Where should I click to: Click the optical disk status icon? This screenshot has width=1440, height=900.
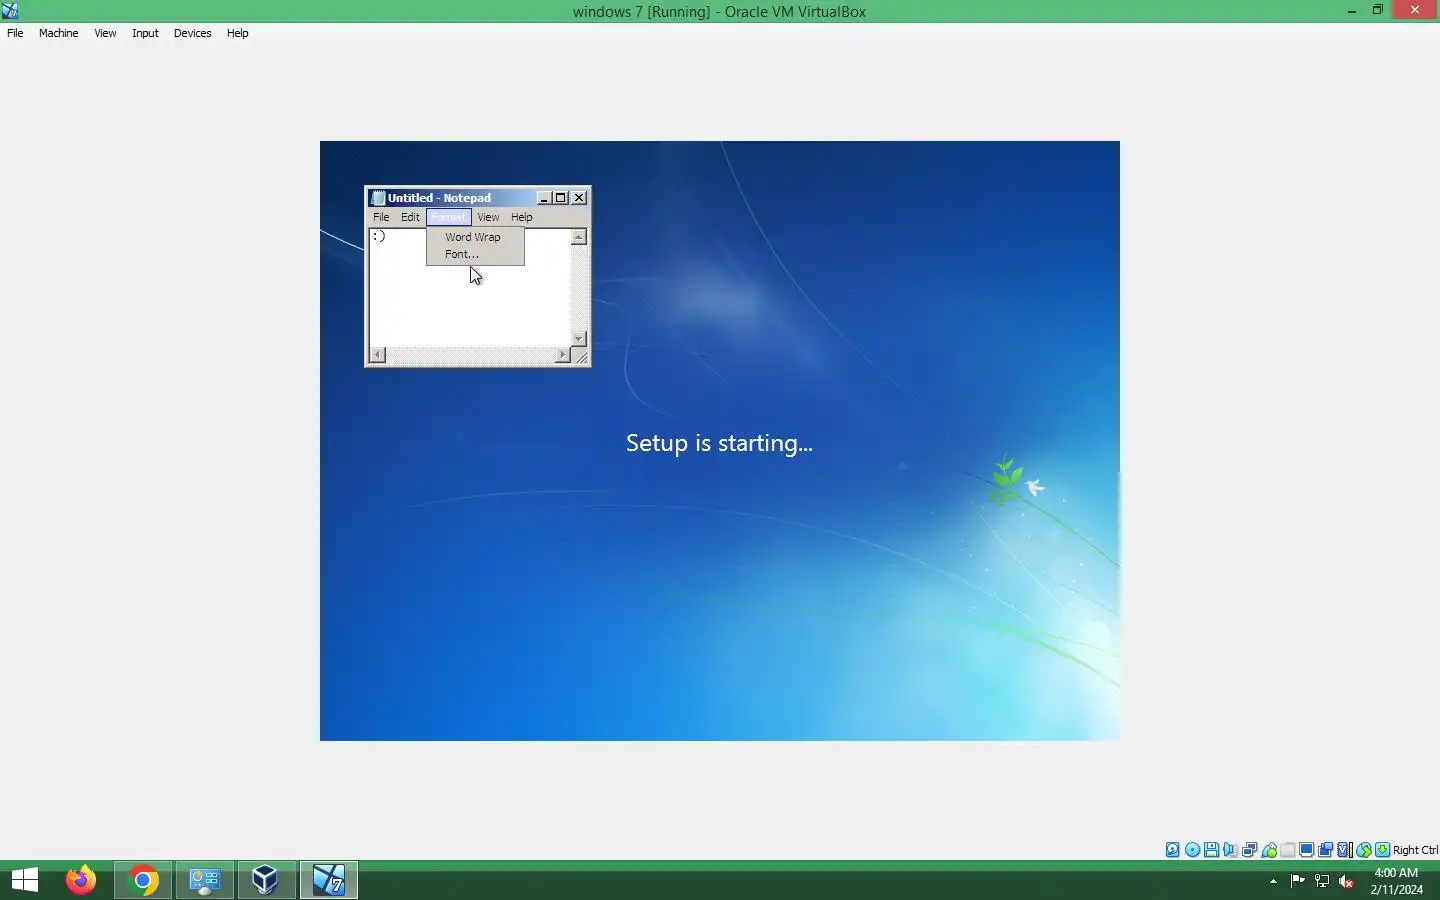pos(1192,850)
